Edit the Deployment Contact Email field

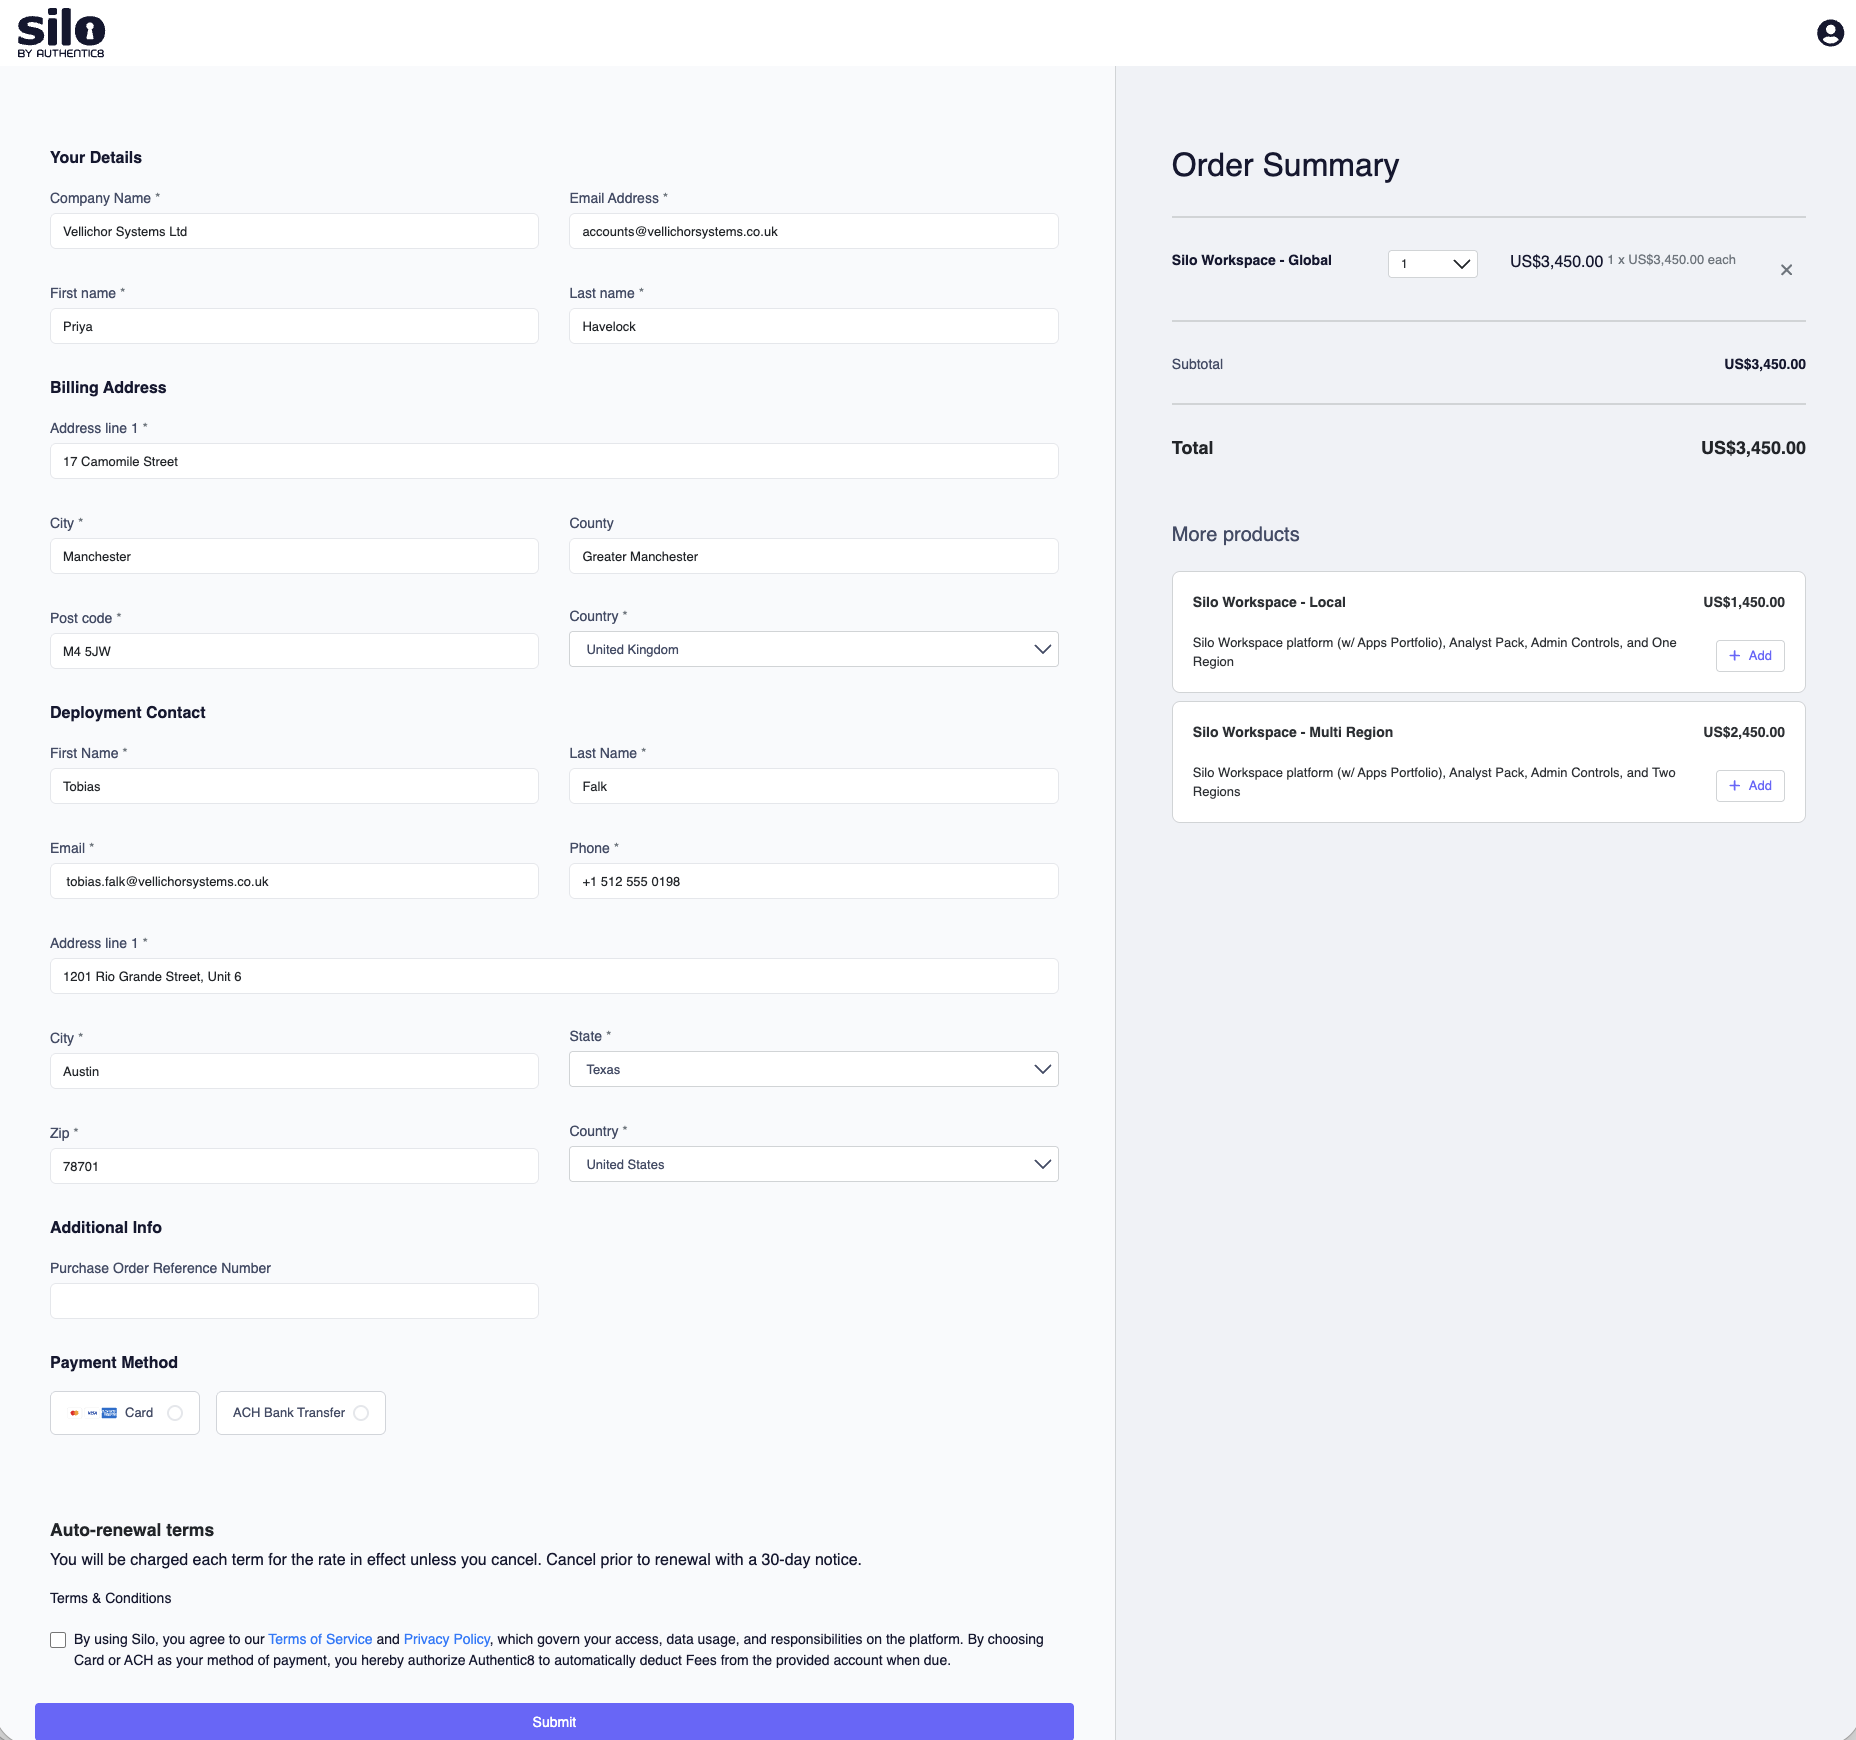click(x=294, y=881)
